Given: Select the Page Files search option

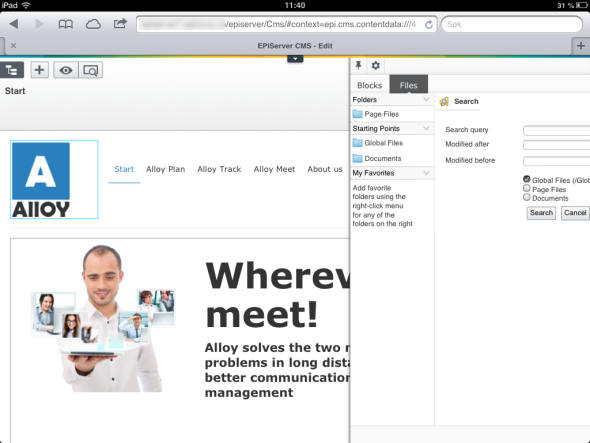Looking at the screenshot, I should coord(527,188).
